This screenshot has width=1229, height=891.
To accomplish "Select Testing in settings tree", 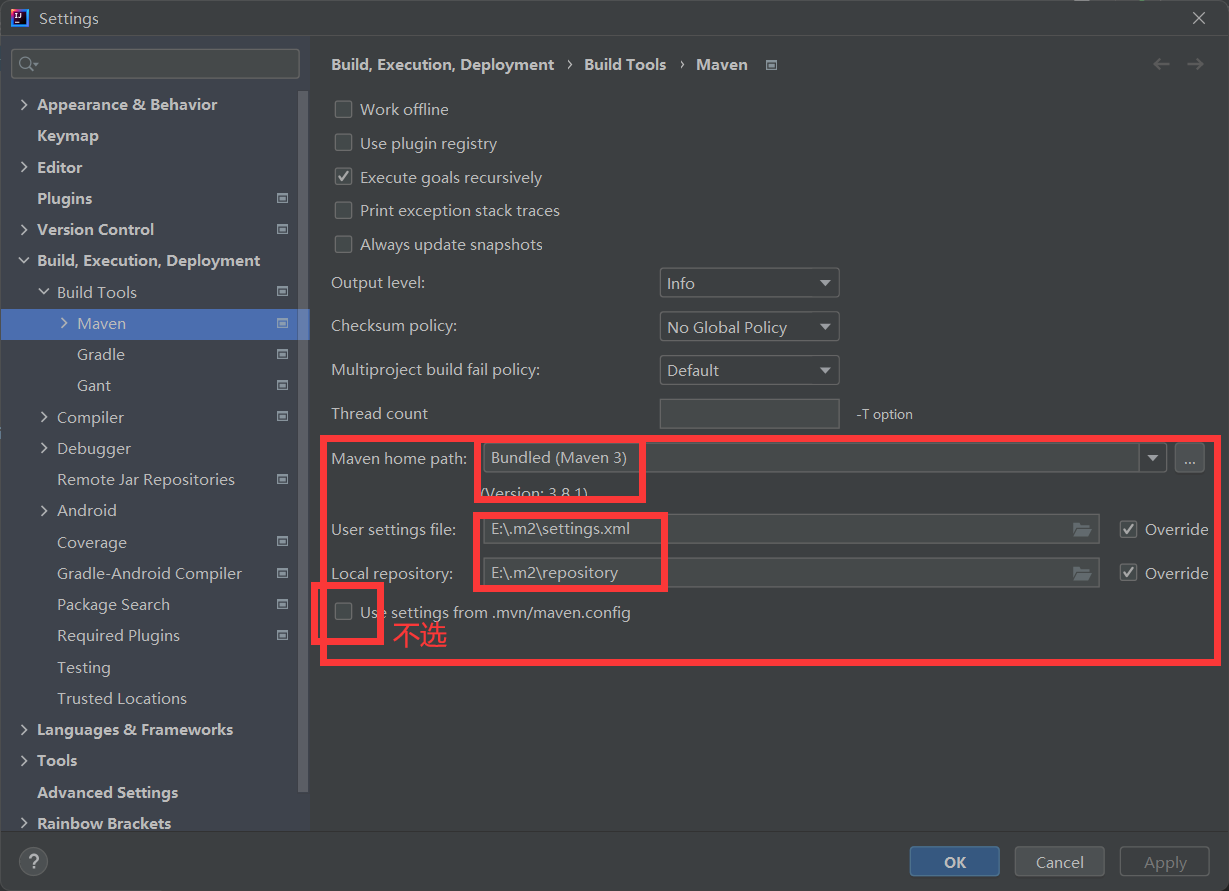I will tap(84, 667).
